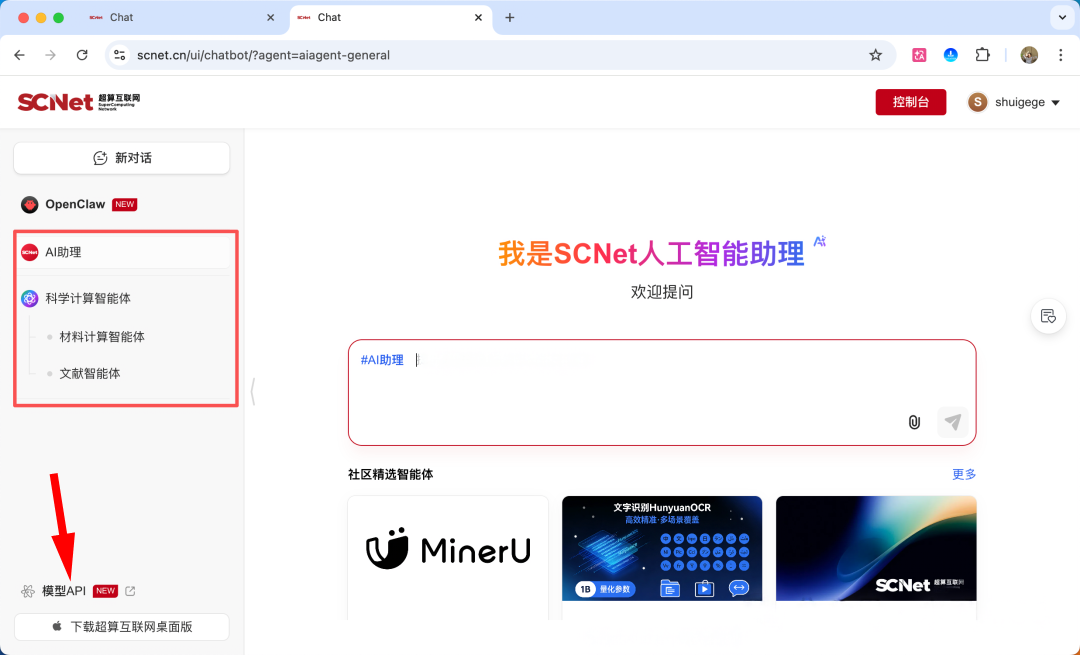This screenshot has height=655, width=1080.
Task: Switch to the first Chat tab
Action: [x=182, y=17]
